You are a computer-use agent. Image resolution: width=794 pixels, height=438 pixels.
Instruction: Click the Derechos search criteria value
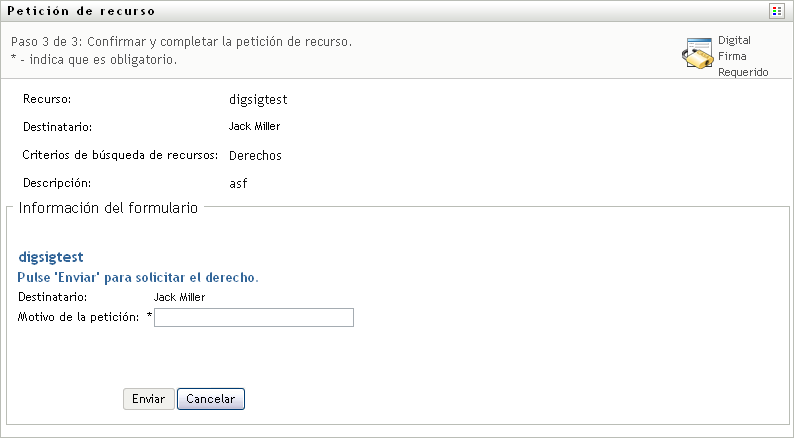pyautogui.click(x=255, y=156)
